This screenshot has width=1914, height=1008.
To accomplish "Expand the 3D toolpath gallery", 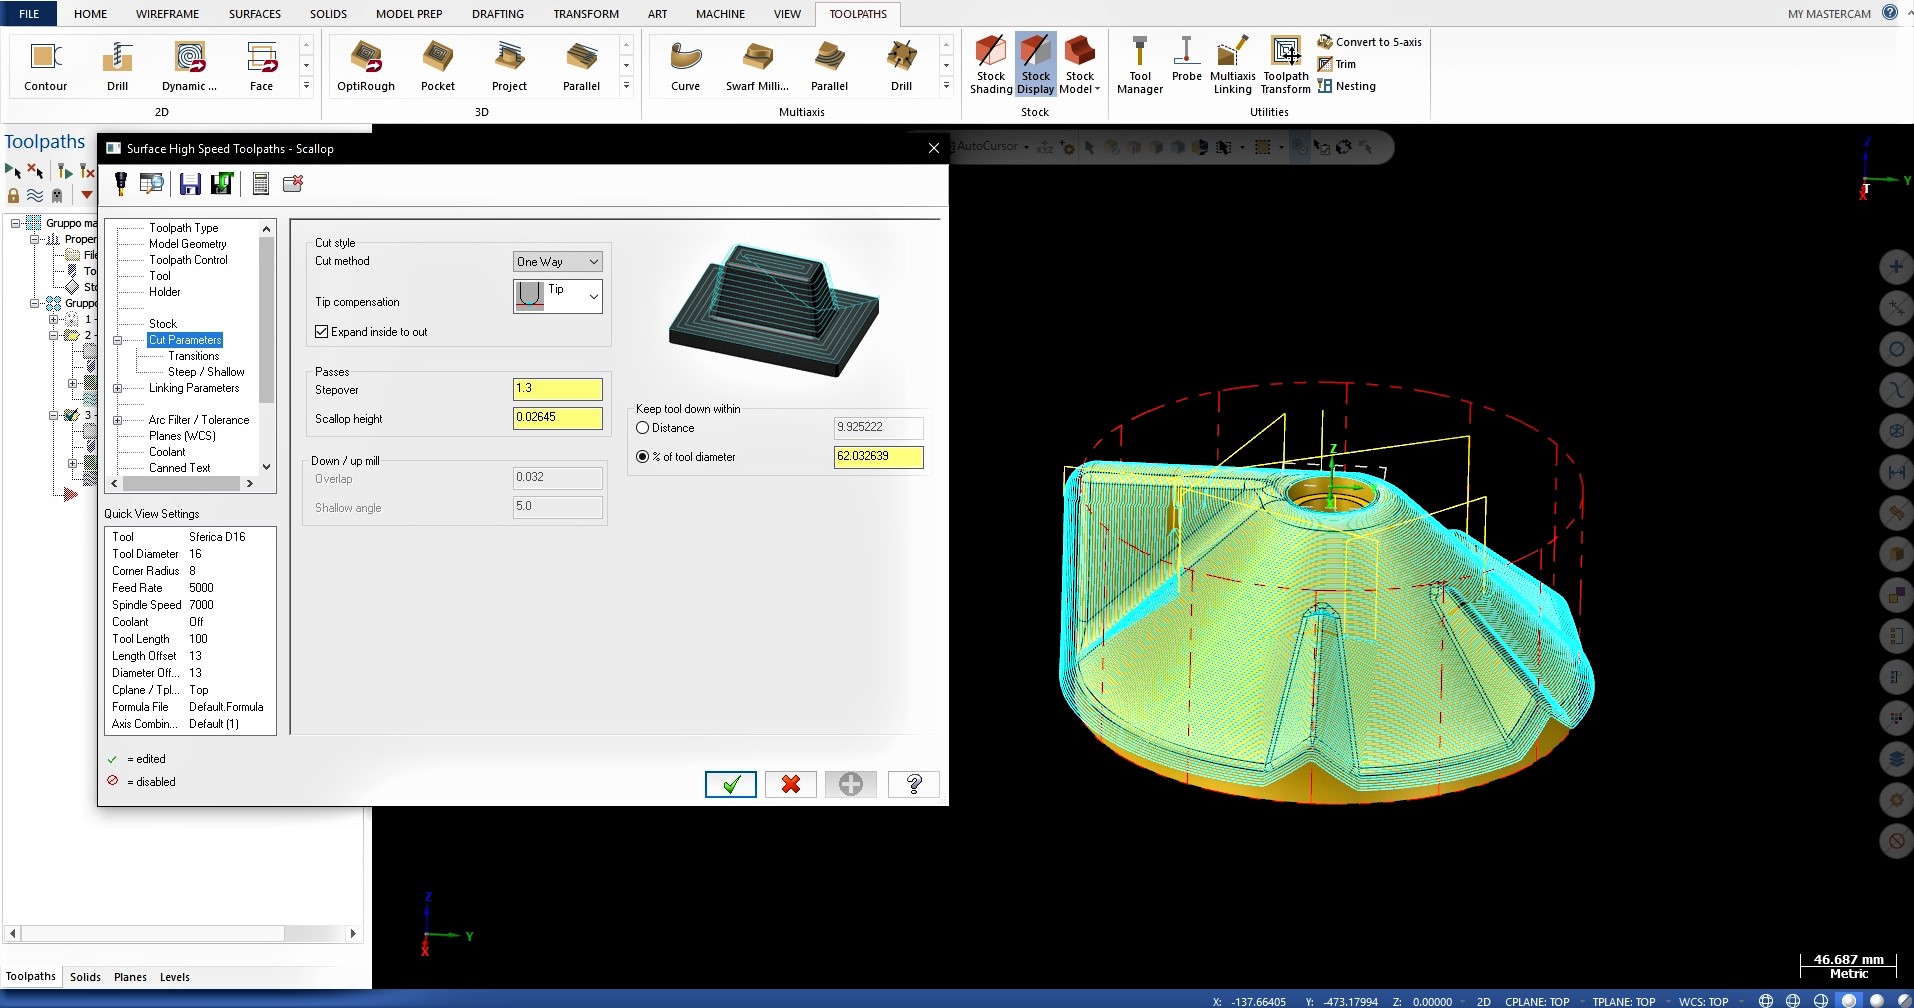I will pos(626,87).
